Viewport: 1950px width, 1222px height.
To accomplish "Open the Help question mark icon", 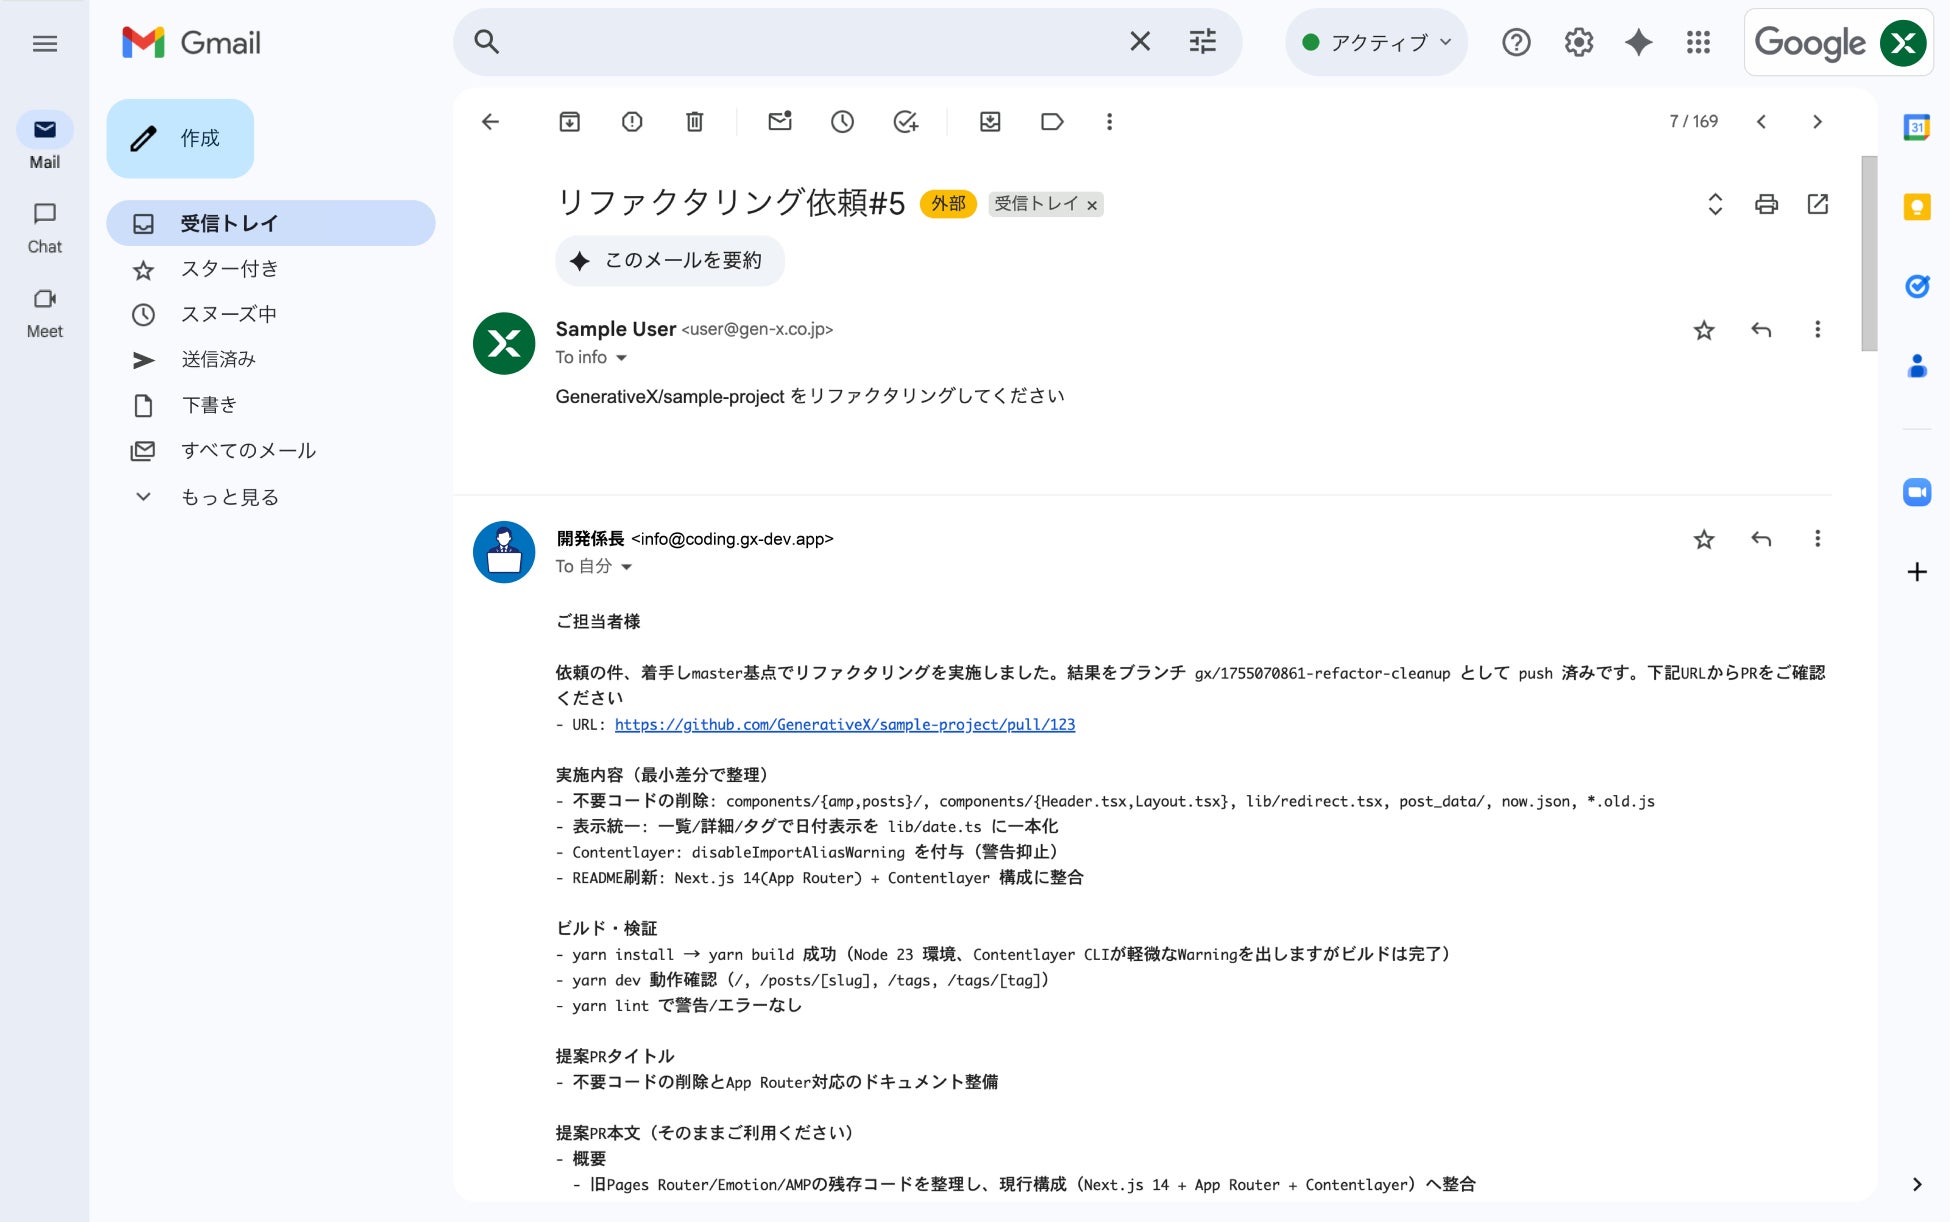I will pos(1516,42).
